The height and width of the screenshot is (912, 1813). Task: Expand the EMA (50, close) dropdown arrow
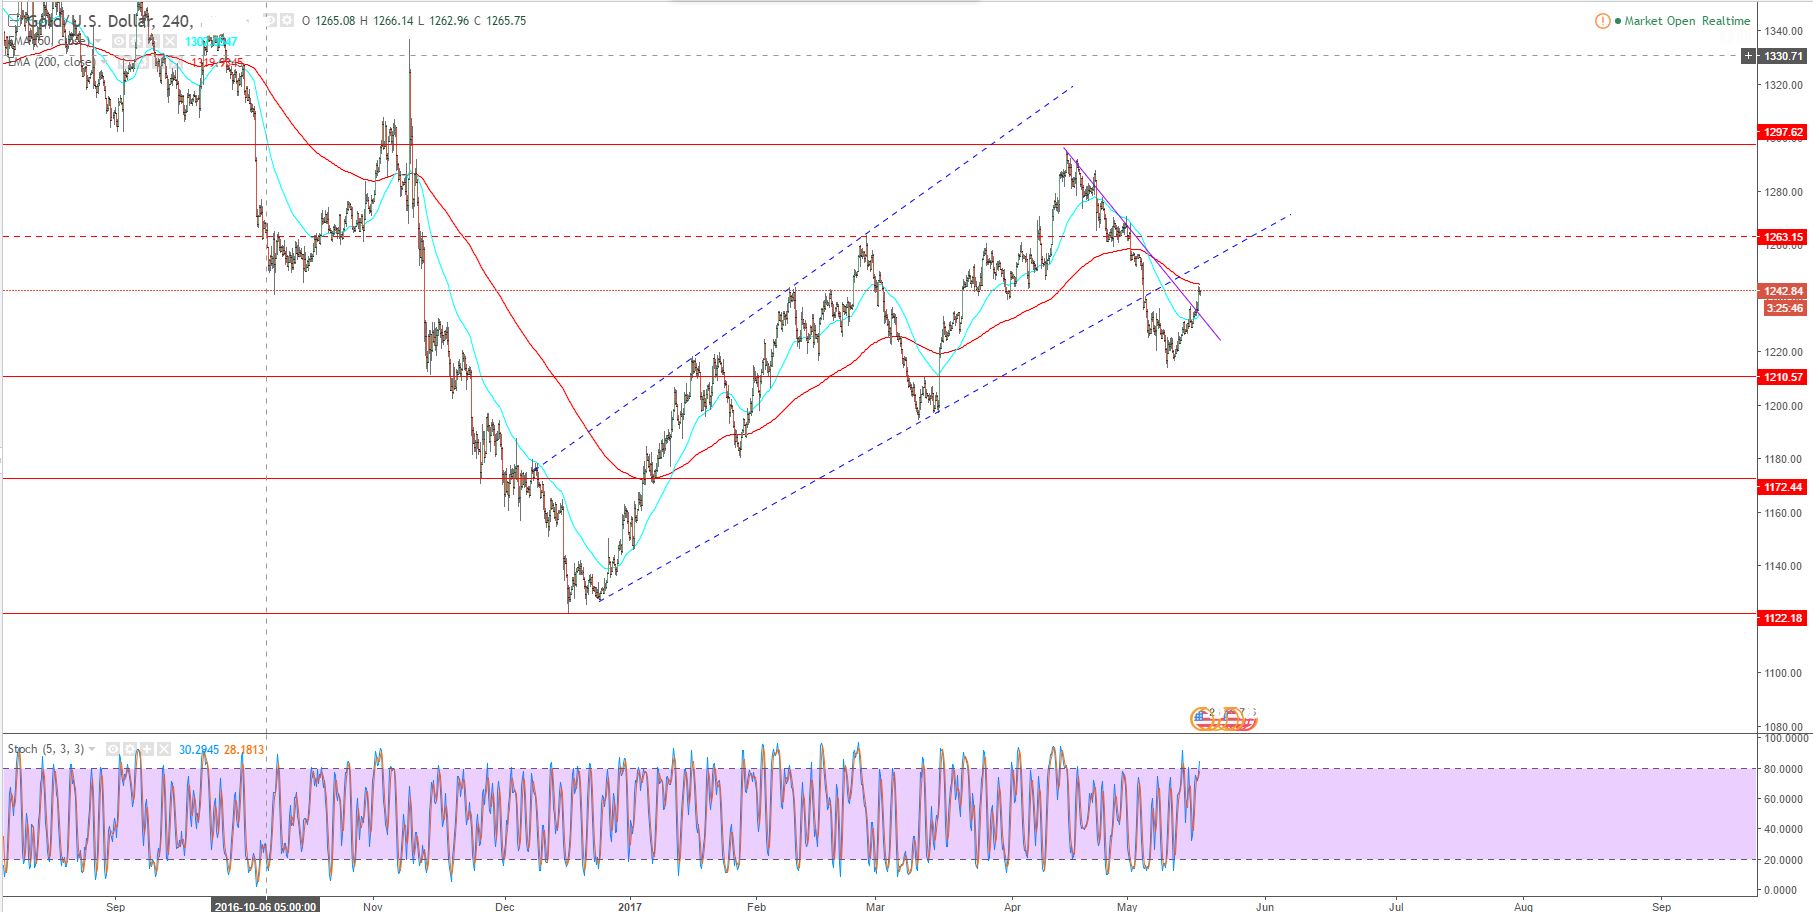tap(98, 41)
